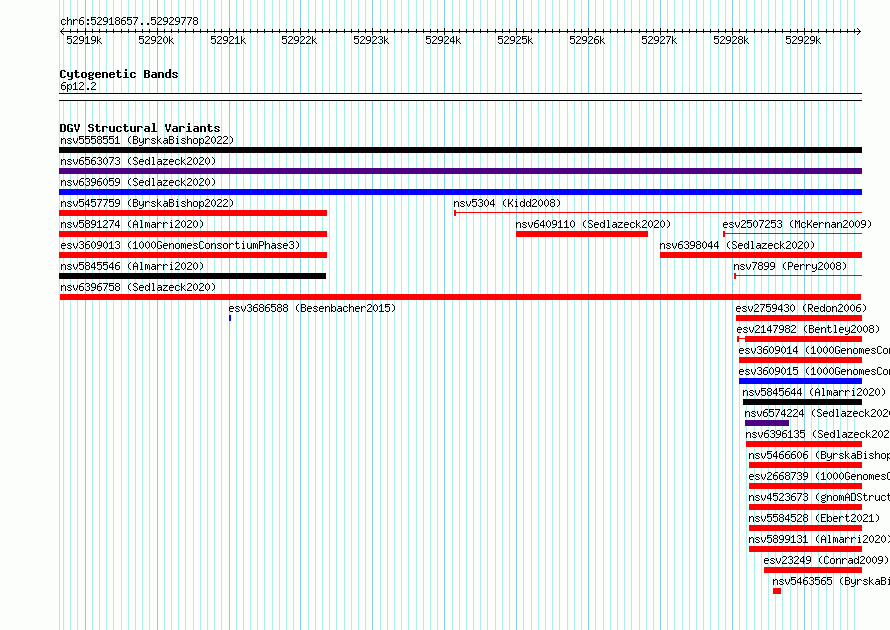
Task: Click the thin red nsv5304 variant line
Action: [x=658, y=213]
